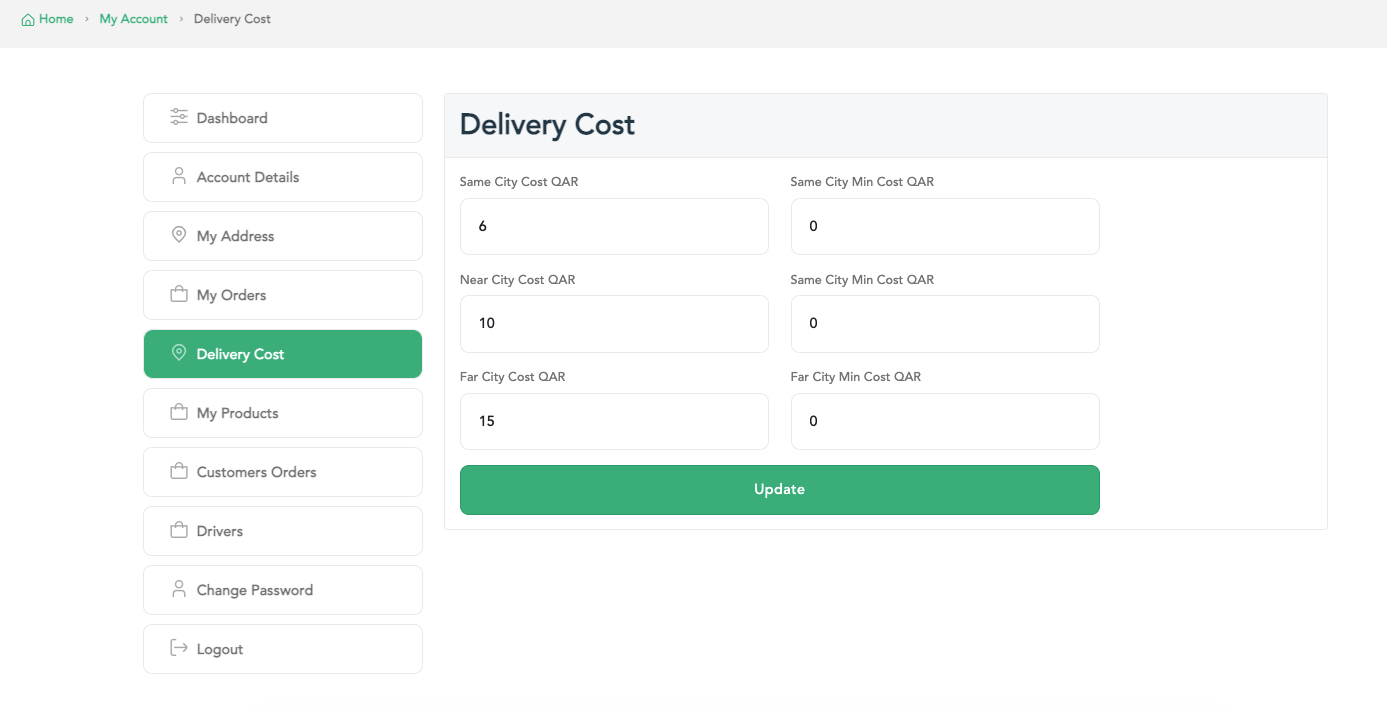Click the Dashboard sliders icon
Image resolution: width=1387 pixels, height=706 pixels.
click(x=179, y=117)
